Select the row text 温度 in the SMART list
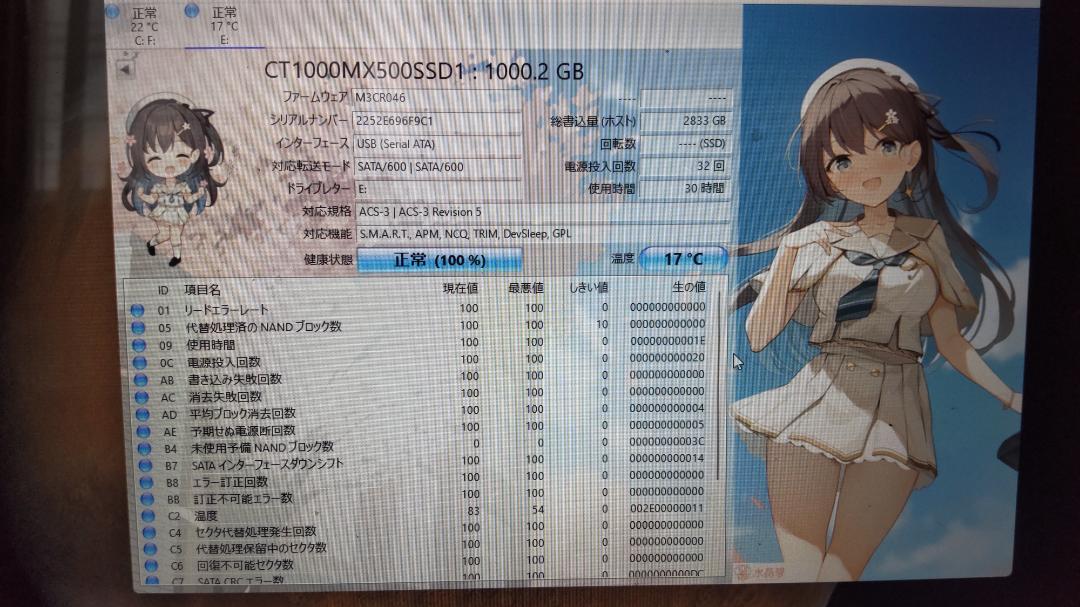Screen dimensions: 1080x607 (x=206, y=515)
